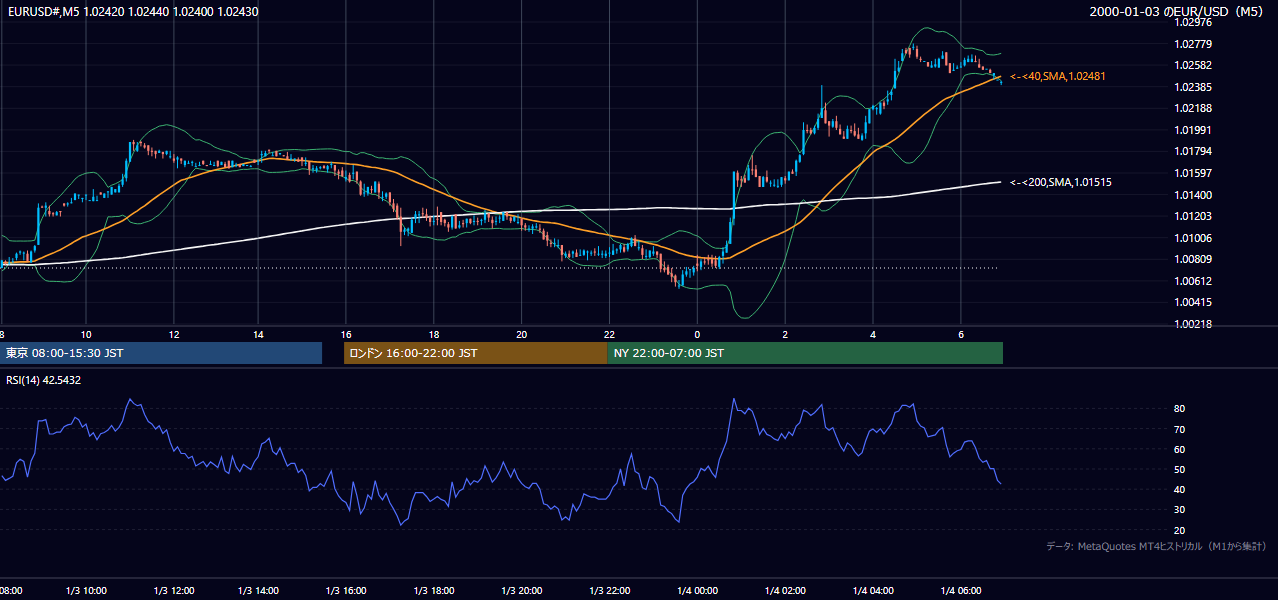Click the RSI scale value 50
This screenshot has height=600, width=1278.
[x=1180, y=469]
